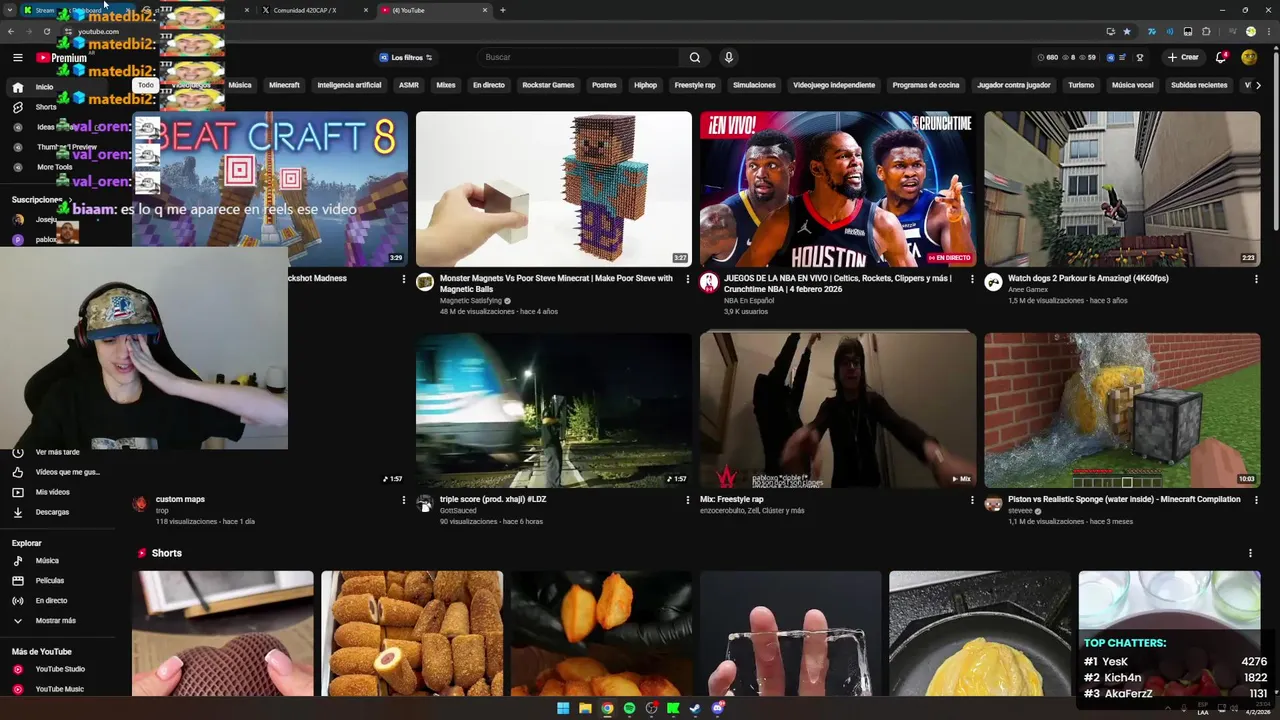Screen dimensions: 1280x720
Task: Click the Buscar search field
Action: [x=578, y=57]
